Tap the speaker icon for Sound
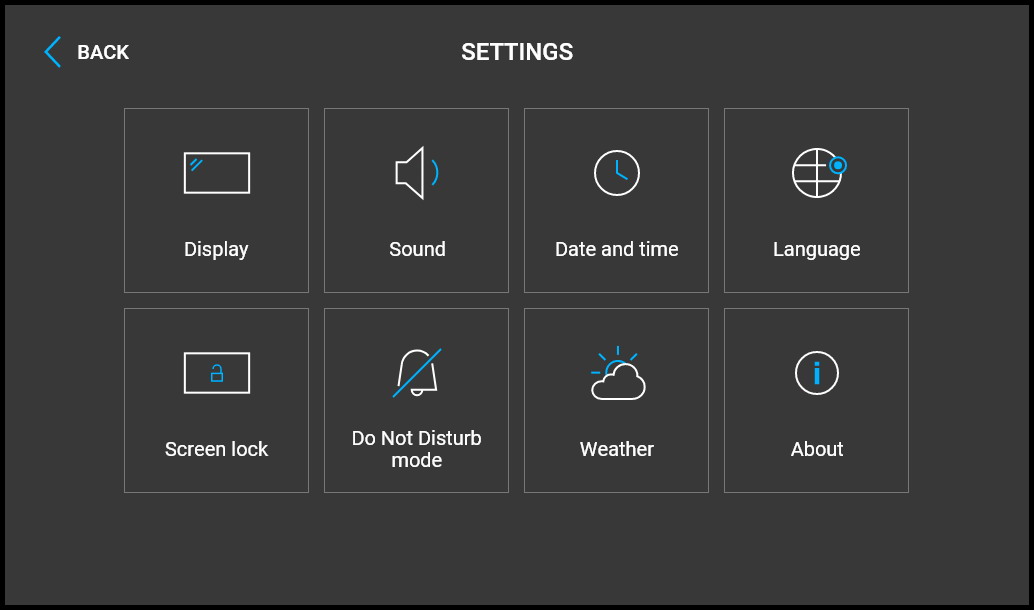Viewport: 1034px width, 610px height. point(416,173)
